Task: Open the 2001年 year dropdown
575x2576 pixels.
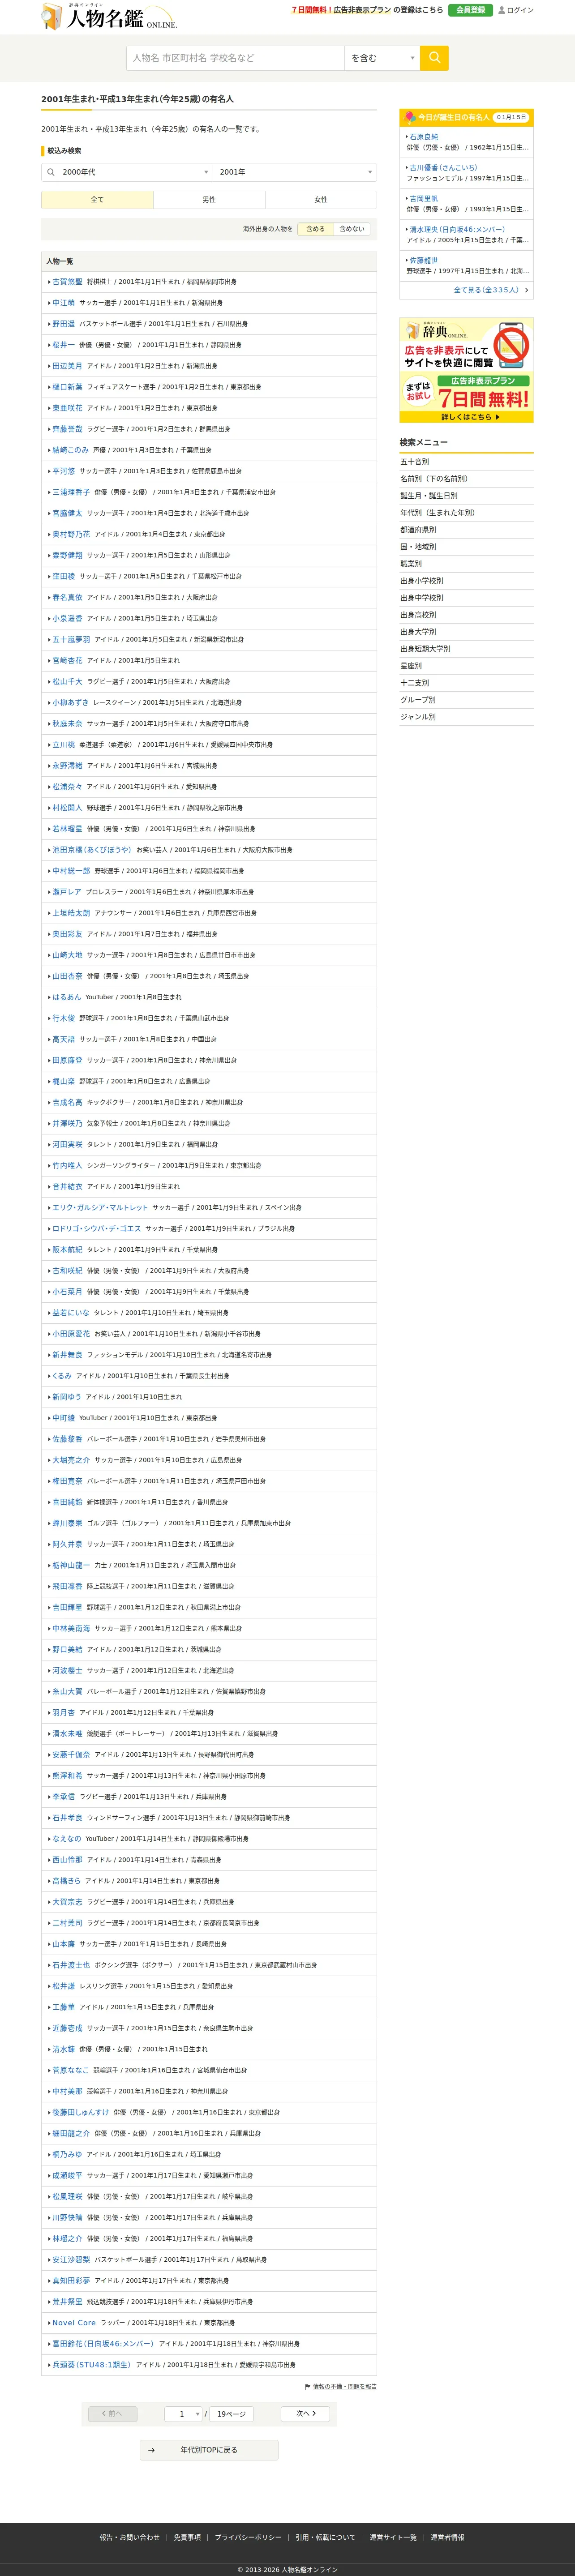Action: pos(296,172)
